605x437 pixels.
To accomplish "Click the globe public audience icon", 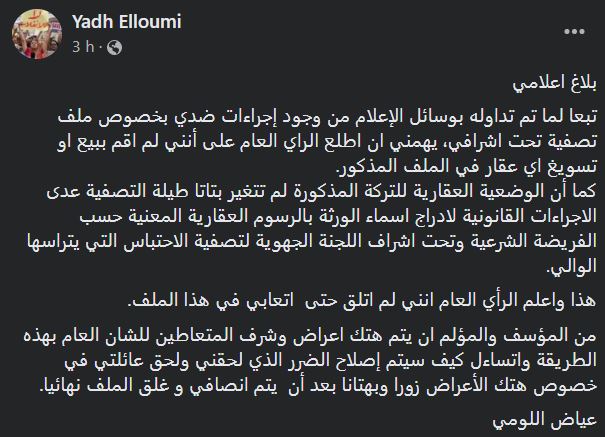I will pyautogui.click(x=115, y=47).
